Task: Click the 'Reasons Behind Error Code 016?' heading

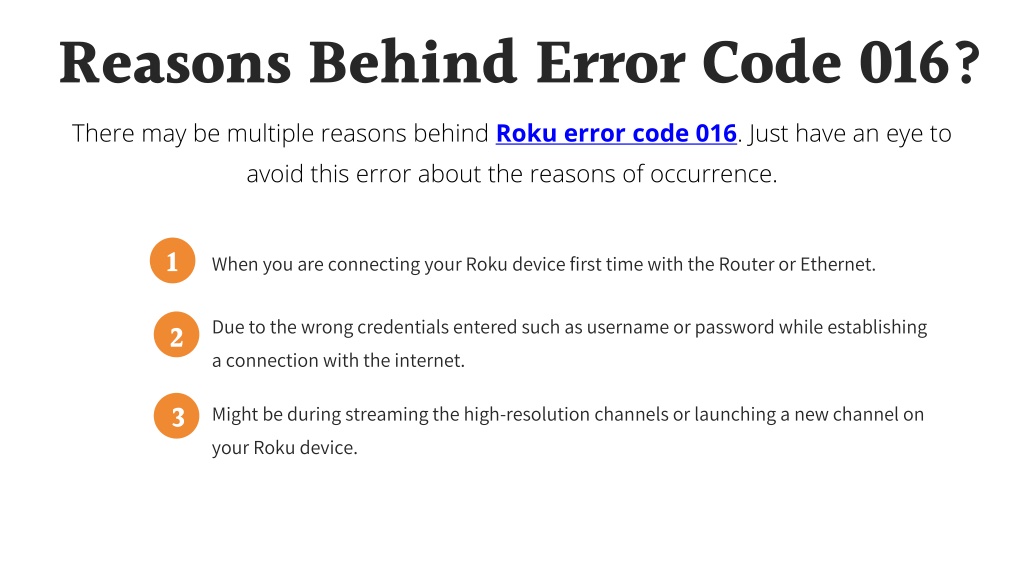Action: pos(519,63)
